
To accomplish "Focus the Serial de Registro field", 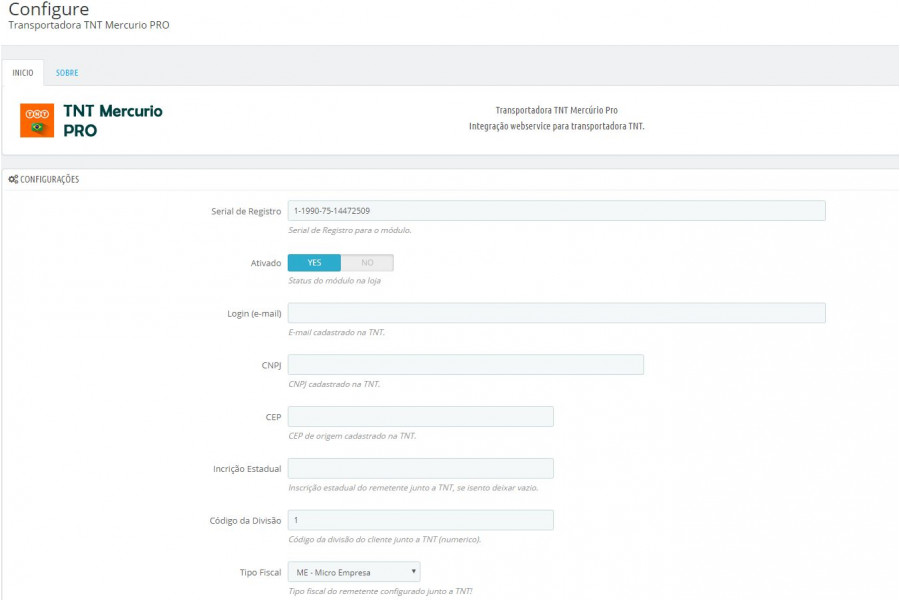I will tap(557, 211).
